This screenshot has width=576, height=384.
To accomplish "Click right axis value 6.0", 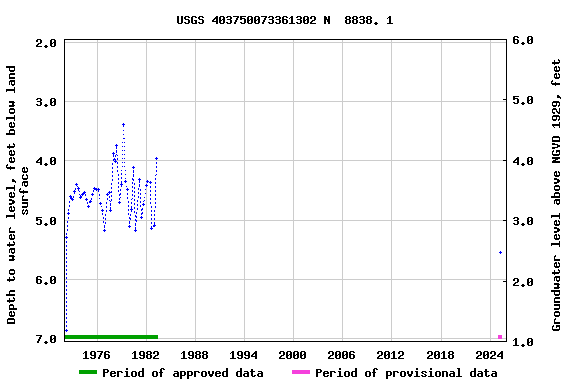I will tap(523, 40).
